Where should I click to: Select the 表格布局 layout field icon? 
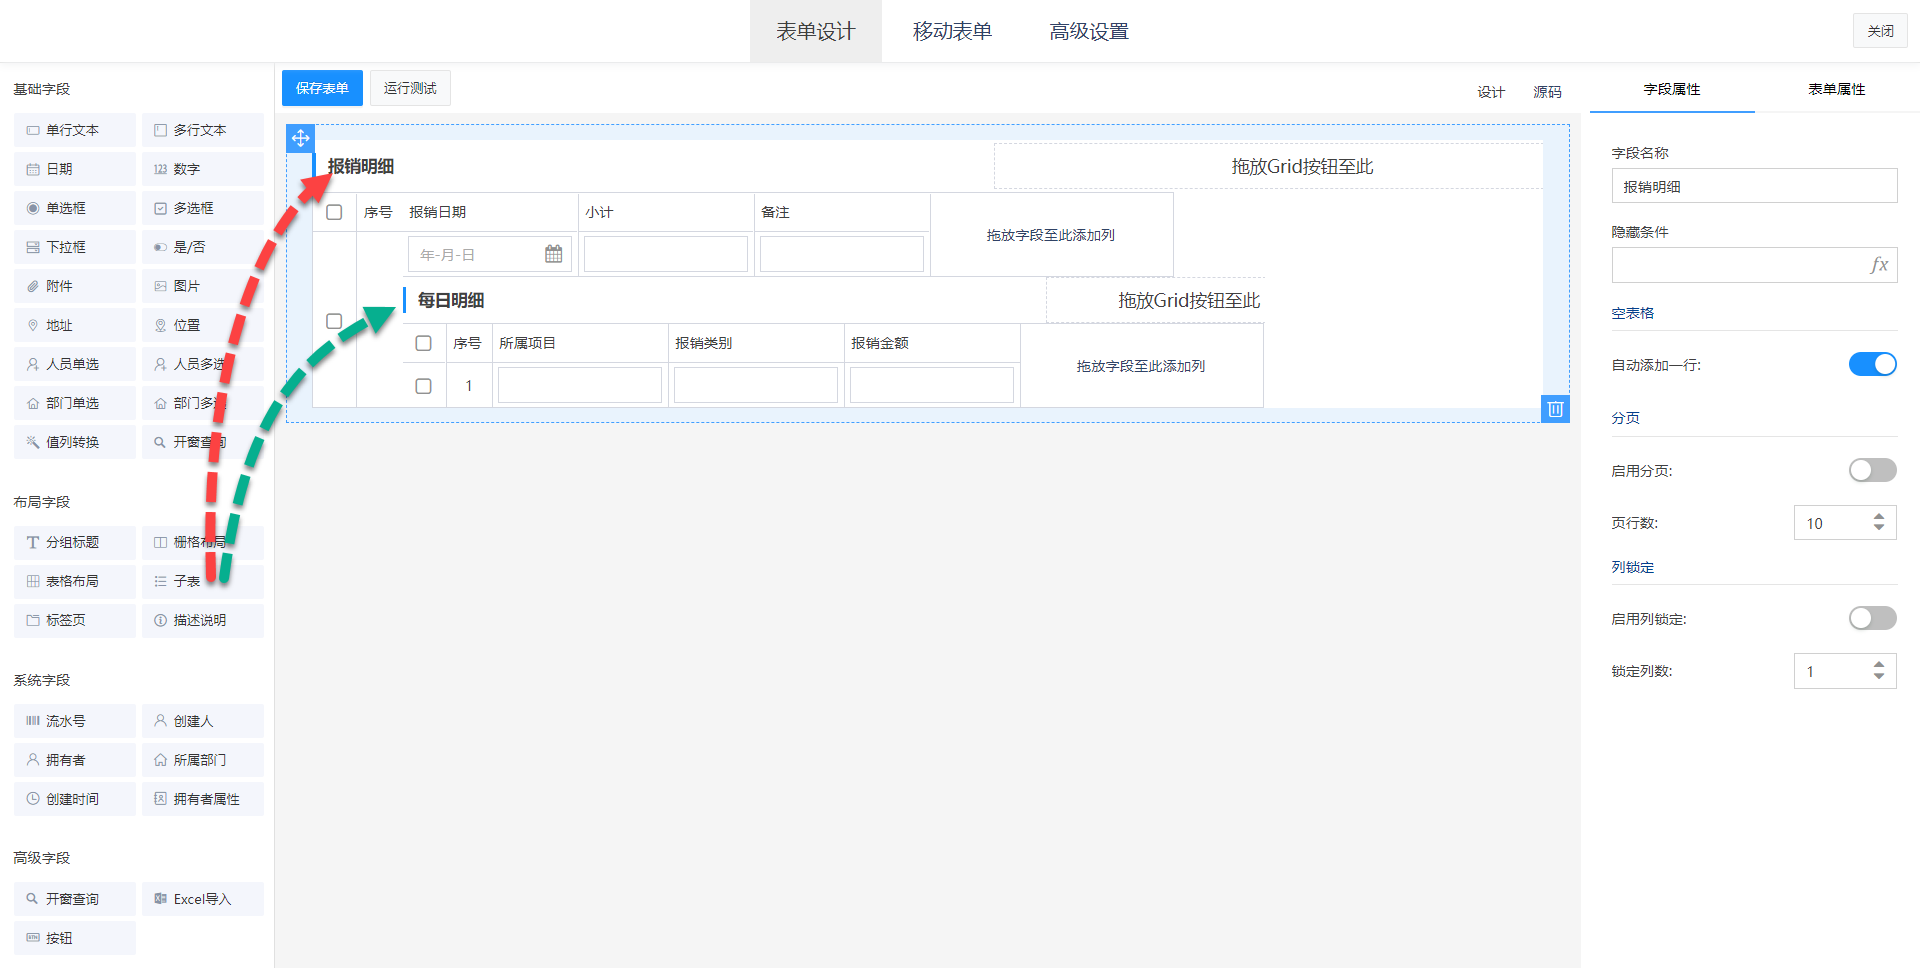tap(33, 581)
